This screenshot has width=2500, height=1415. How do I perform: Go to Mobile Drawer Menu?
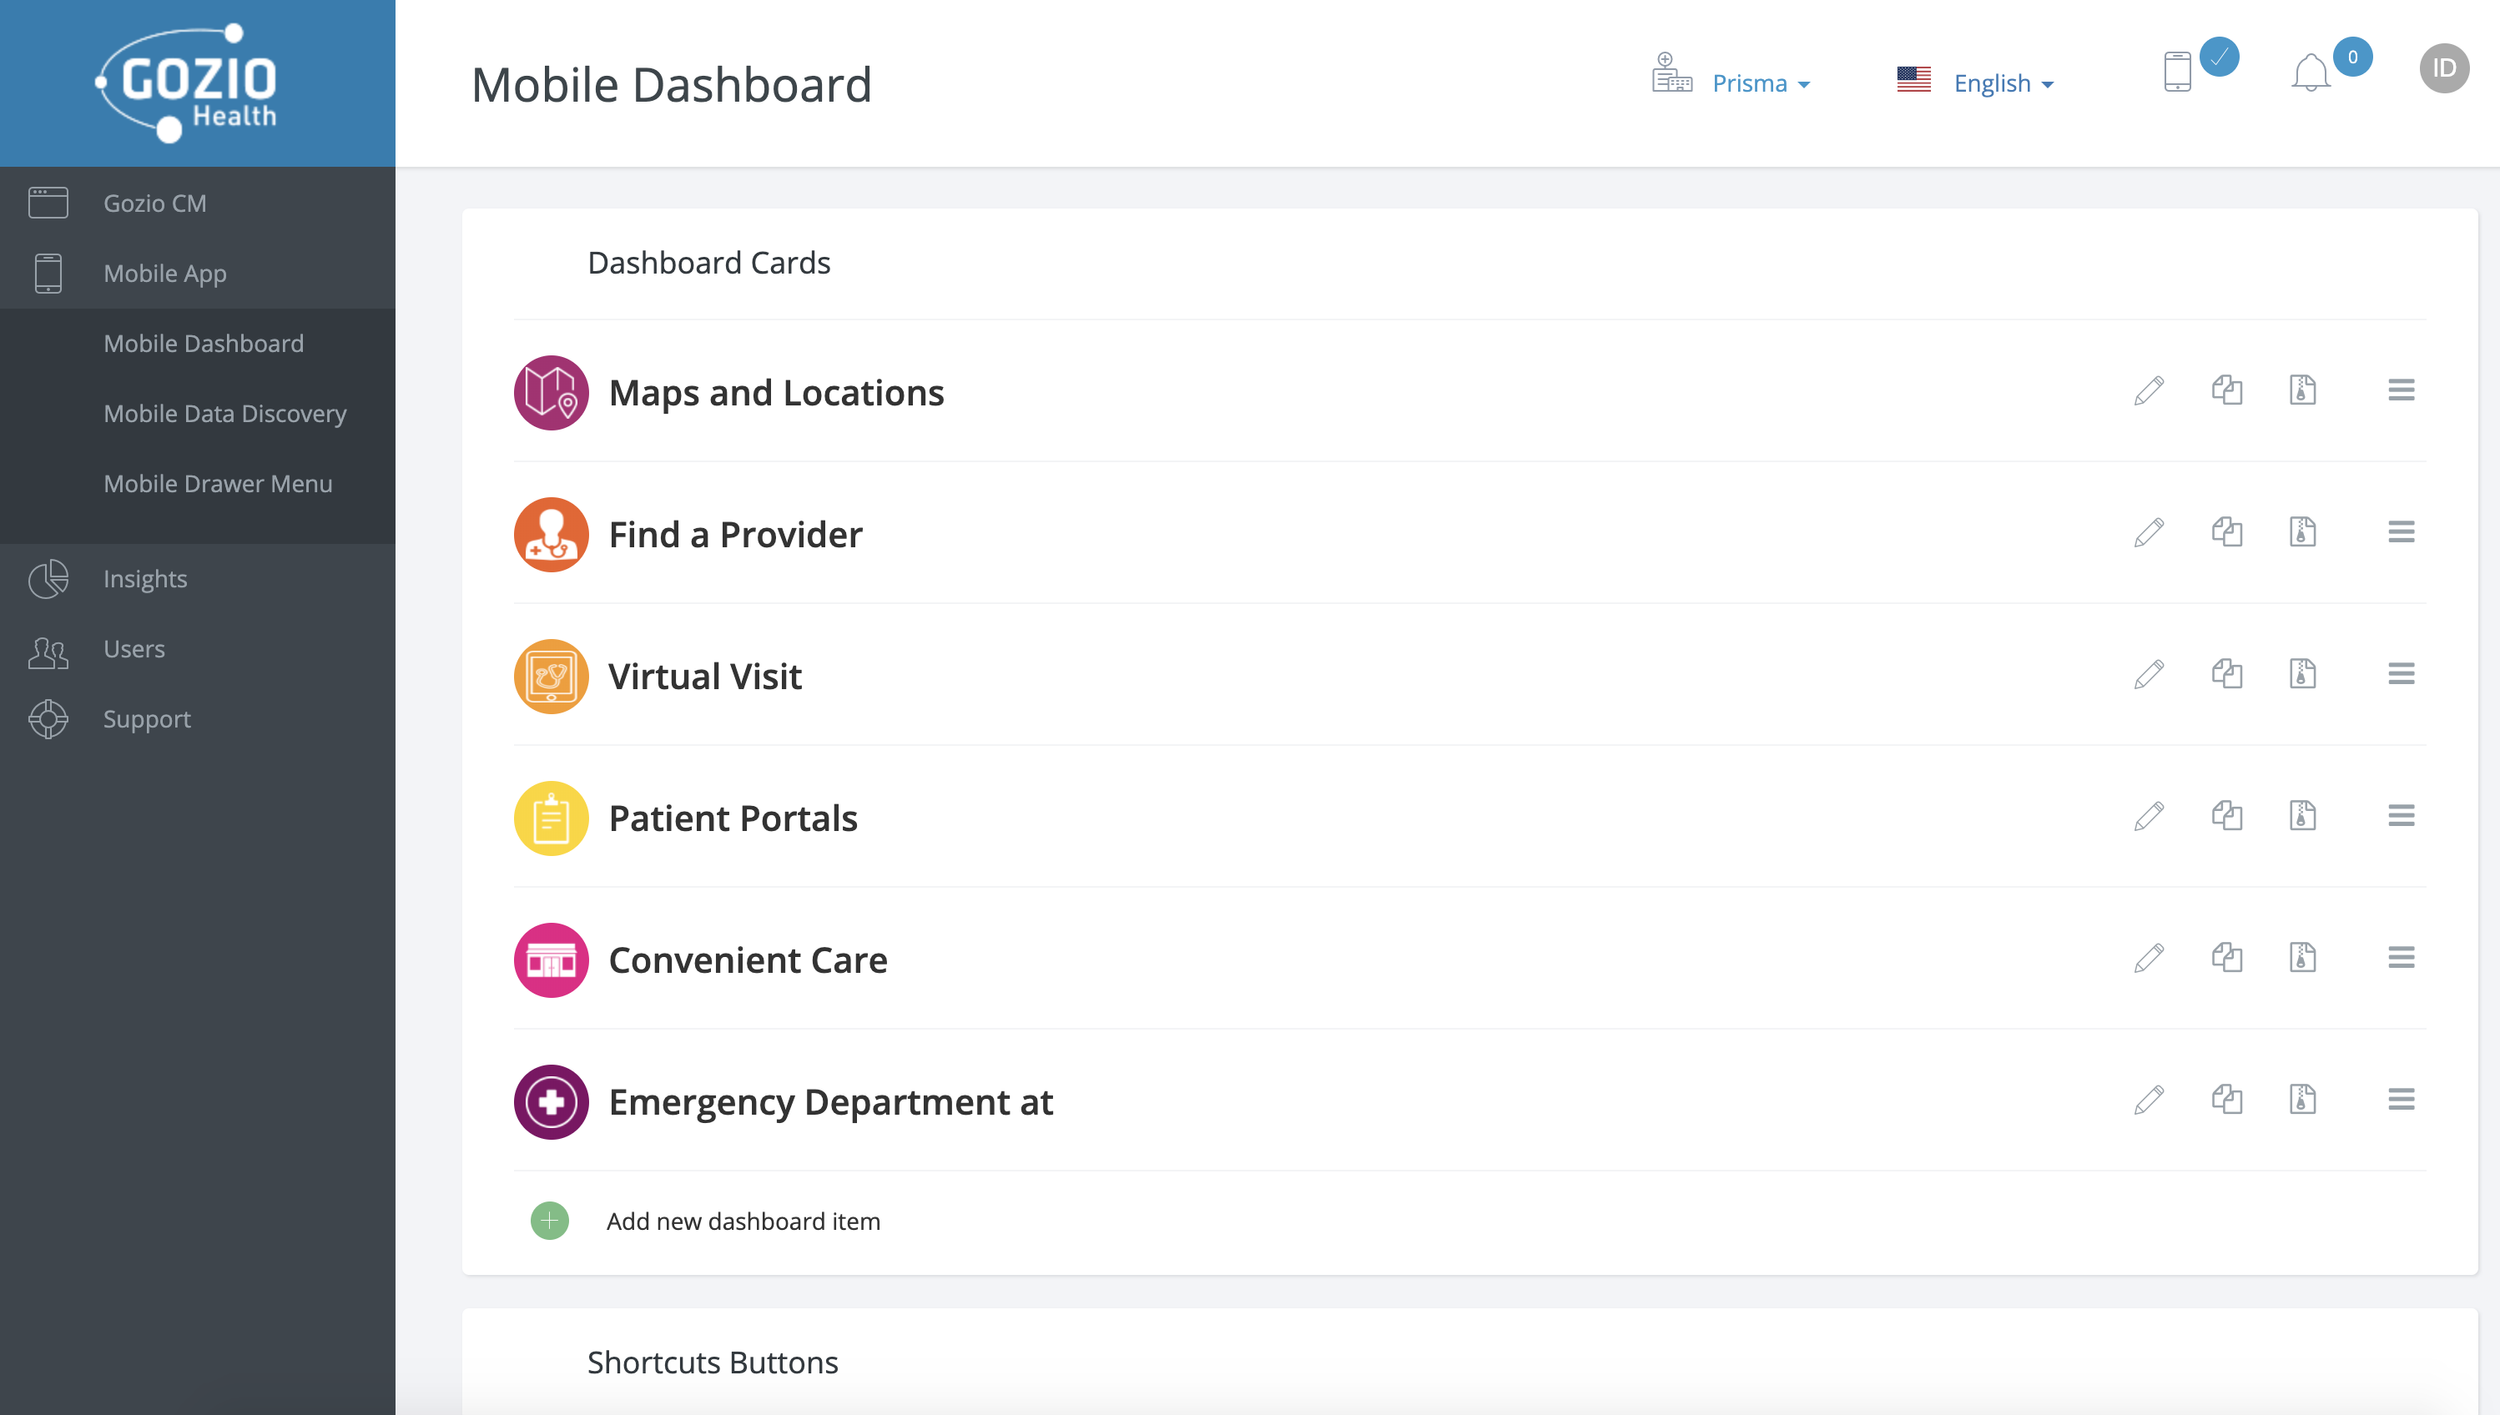coord(218,483)
